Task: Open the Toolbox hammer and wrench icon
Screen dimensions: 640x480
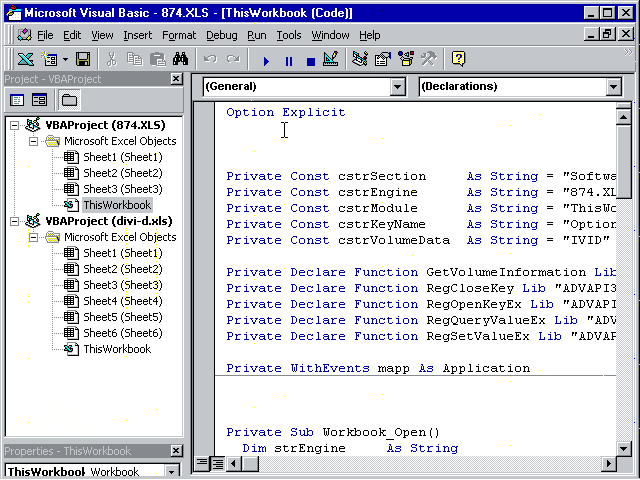Action: [x=429, y=60]
